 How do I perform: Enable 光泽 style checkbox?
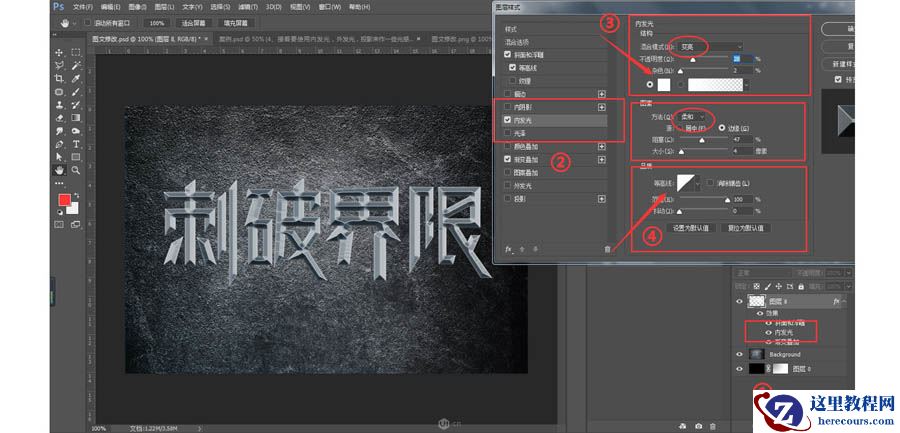(x=507, y=133)
